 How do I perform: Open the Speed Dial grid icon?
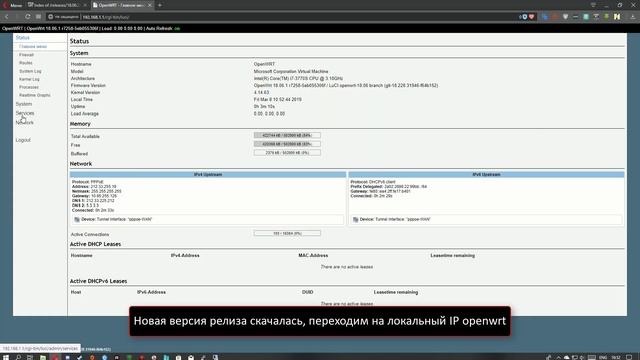tap(38, 17)
